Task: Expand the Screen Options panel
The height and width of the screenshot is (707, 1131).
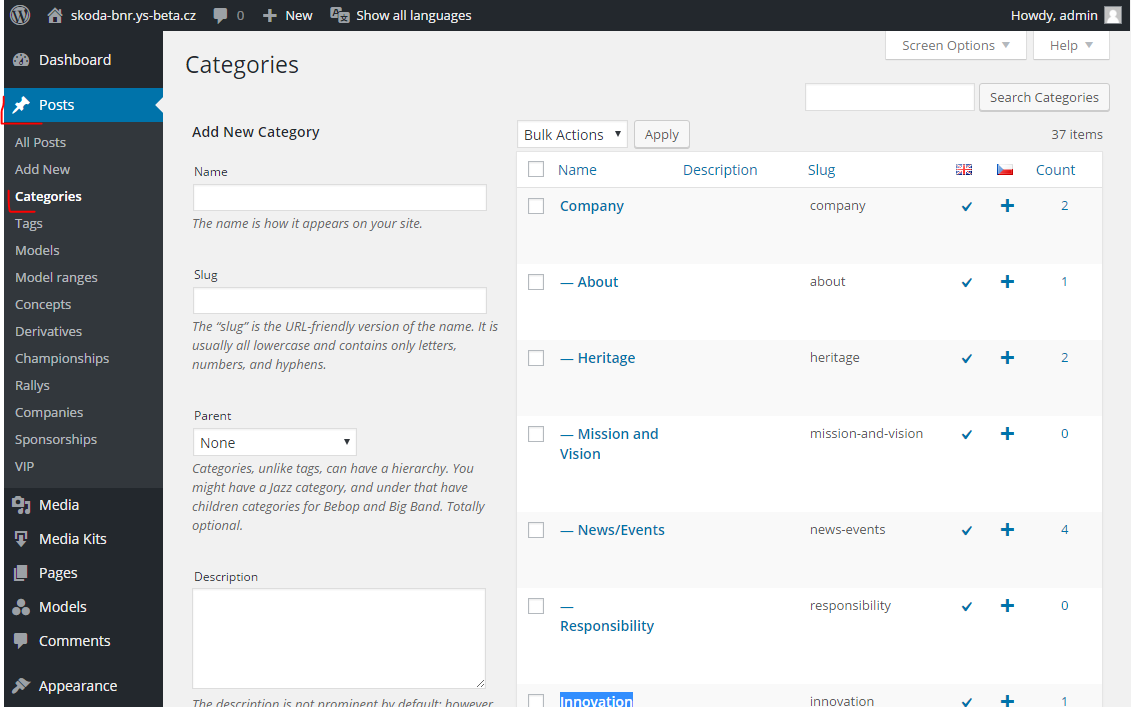Action: (956, 45)
